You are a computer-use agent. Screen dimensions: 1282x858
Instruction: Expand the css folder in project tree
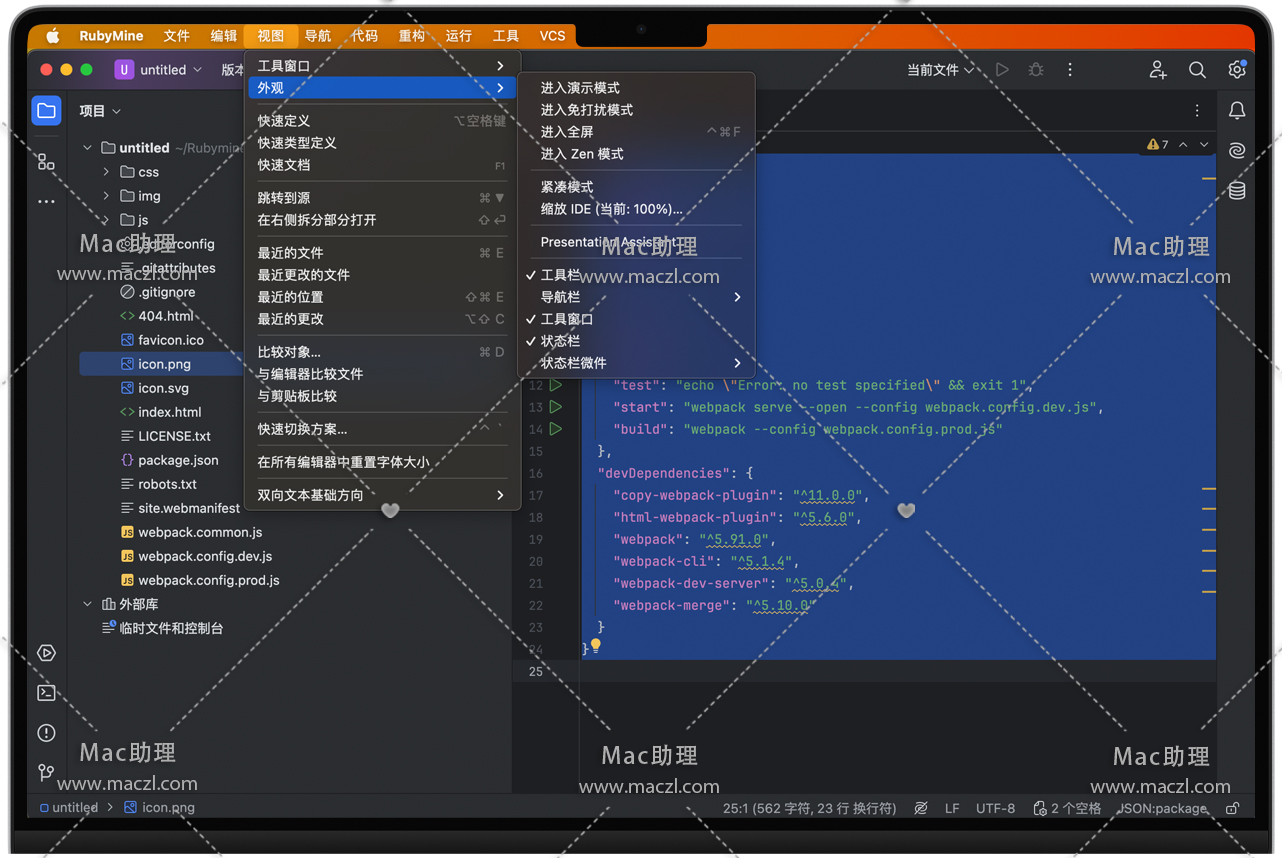point(106,172)
